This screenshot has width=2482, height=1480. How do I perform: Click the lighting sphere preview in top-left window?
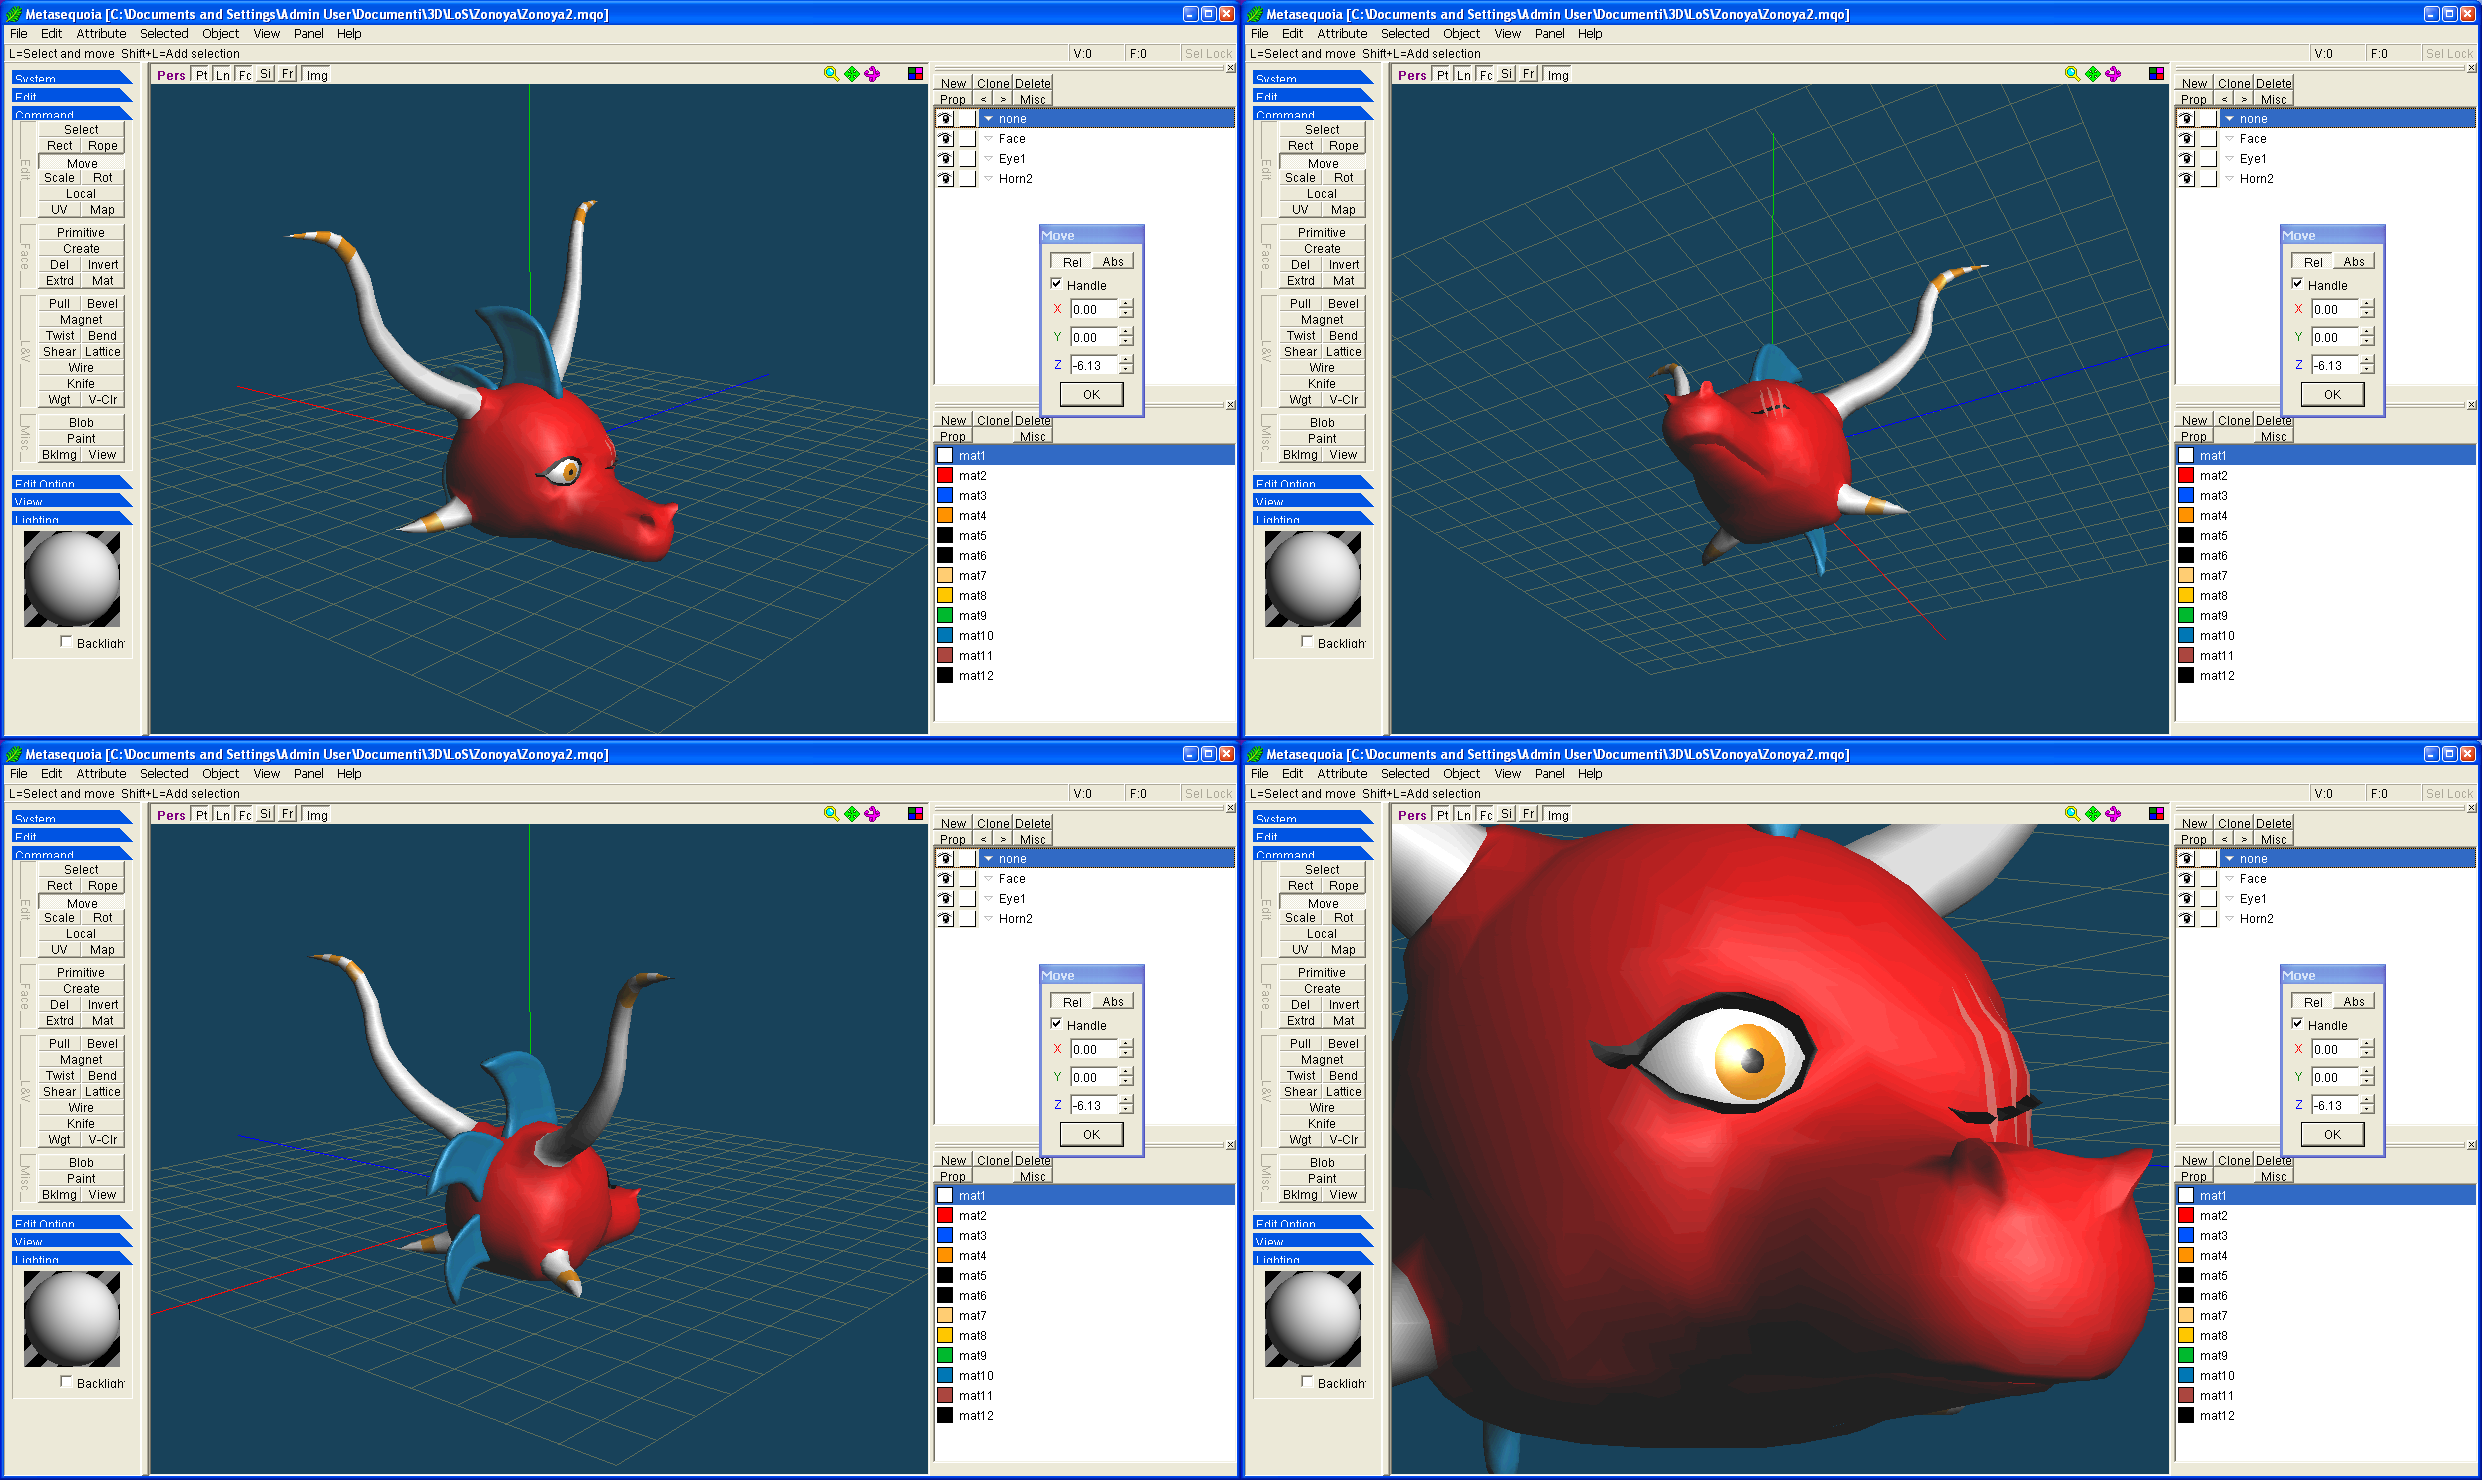[72, 579]
